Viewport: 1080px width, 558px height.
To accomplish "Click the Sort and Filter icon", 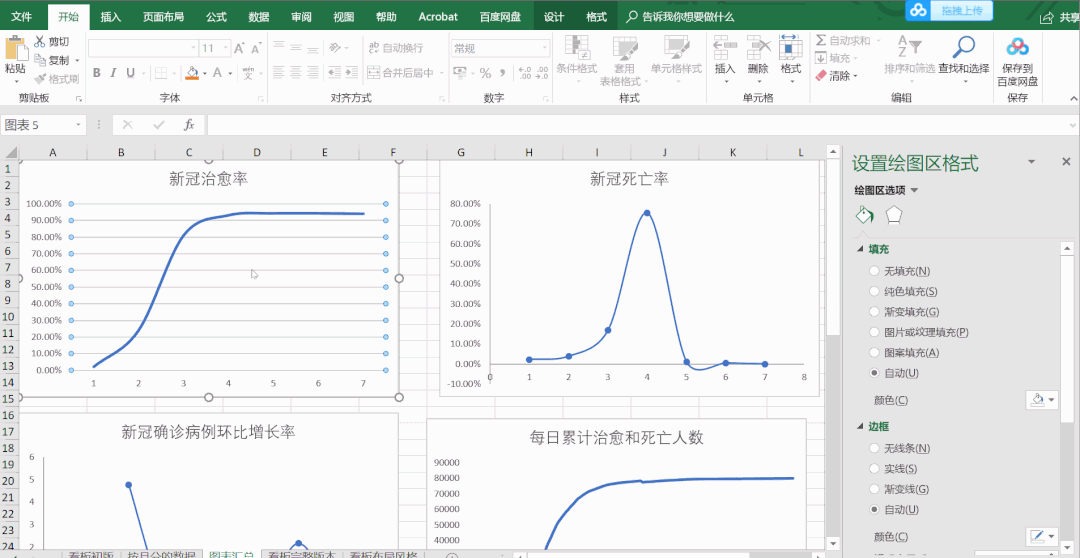I will 910,48.
